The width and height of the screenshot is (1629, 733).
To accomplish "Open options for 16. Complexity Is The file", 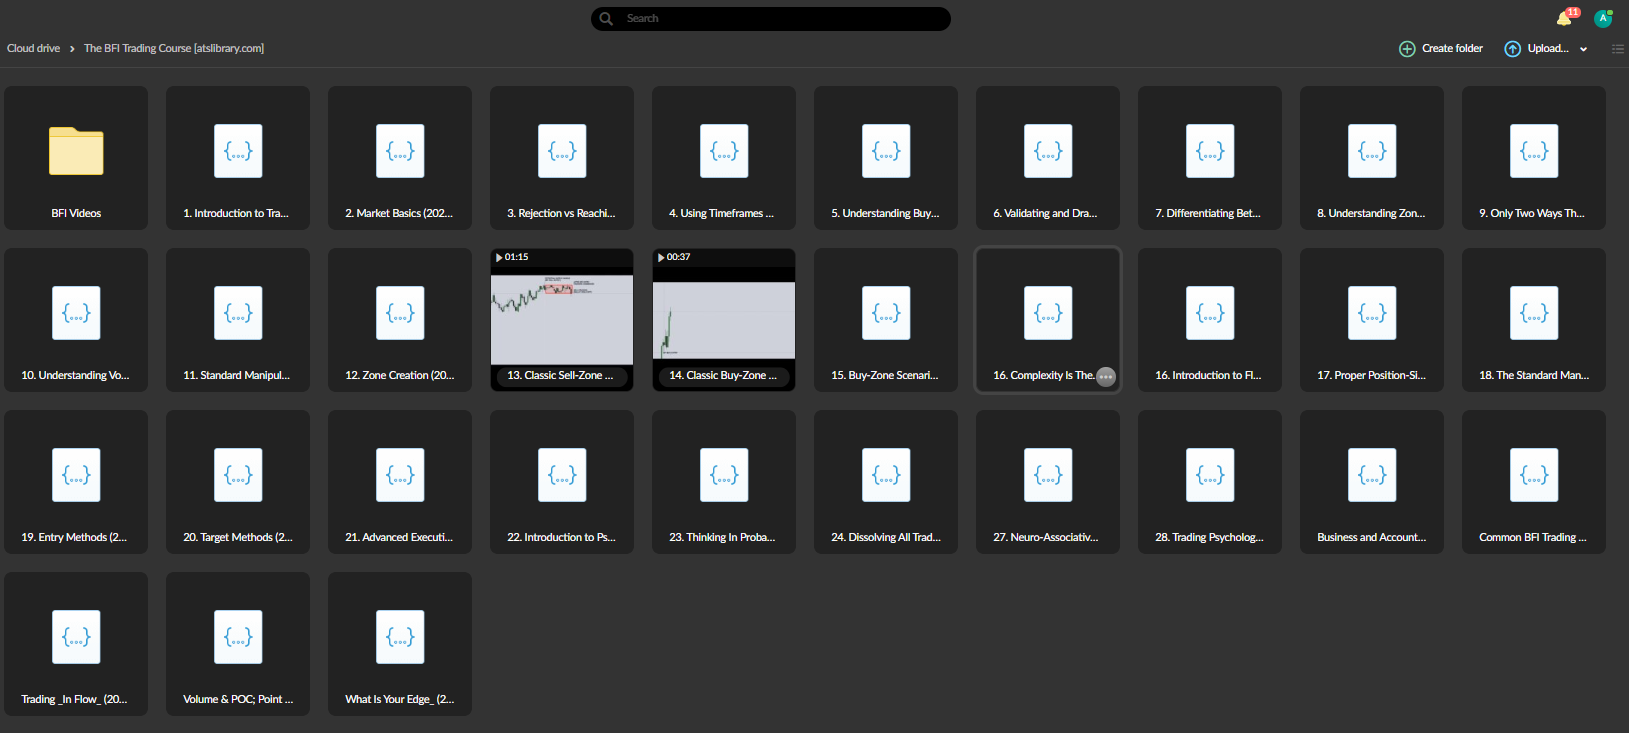I will click(x=1106, y=376).
